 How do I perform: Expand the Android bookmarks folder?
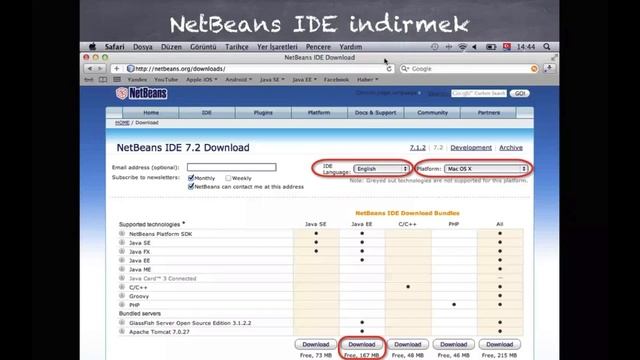click(238, 80)
